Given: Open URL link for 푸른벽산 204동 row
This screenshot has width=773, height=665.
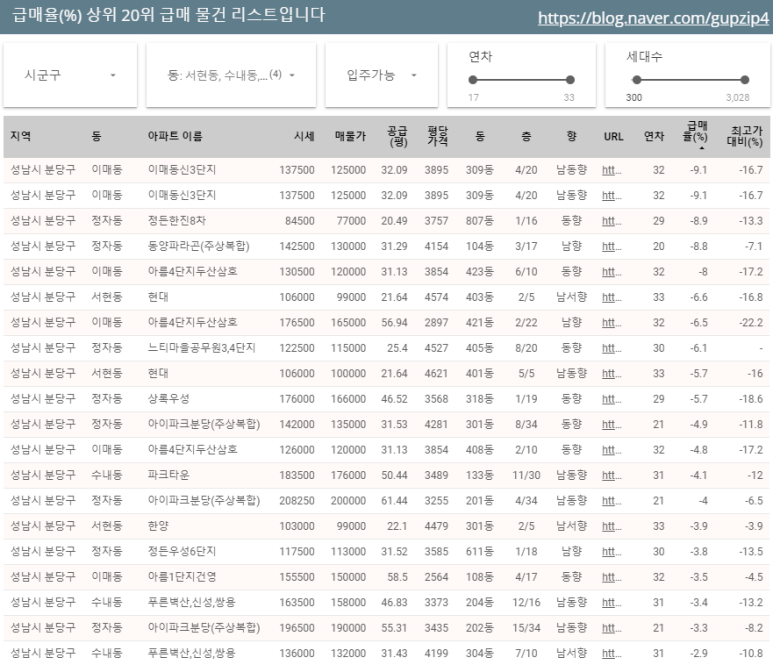Looking at the screenshot, I should click(x=611, y=603).
